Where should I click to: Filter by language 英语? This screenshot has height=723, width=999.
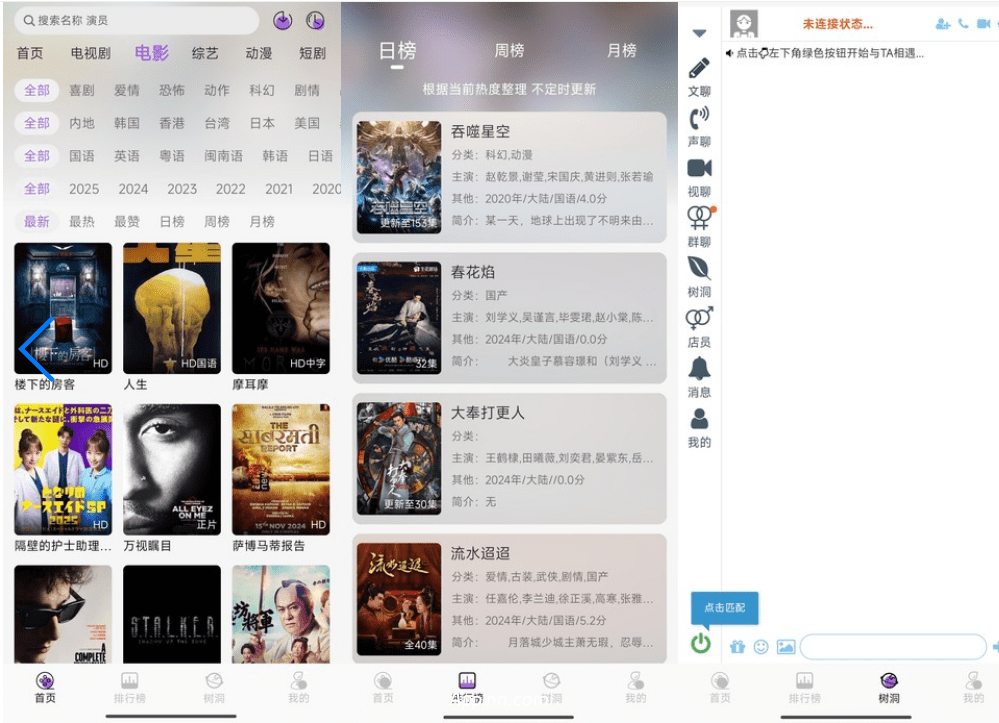click(127, 156)
